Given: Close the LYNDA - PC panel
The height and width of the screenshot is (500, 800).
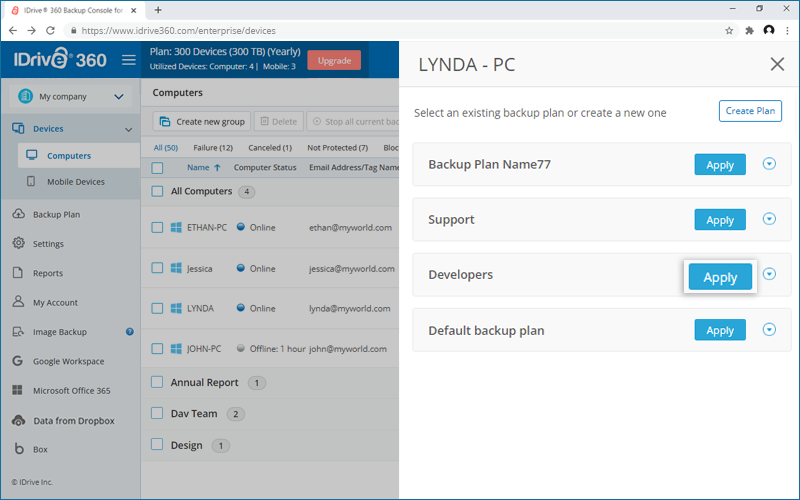Looking at the screenshot, I should pyautogui.click(x=777, y=64).
